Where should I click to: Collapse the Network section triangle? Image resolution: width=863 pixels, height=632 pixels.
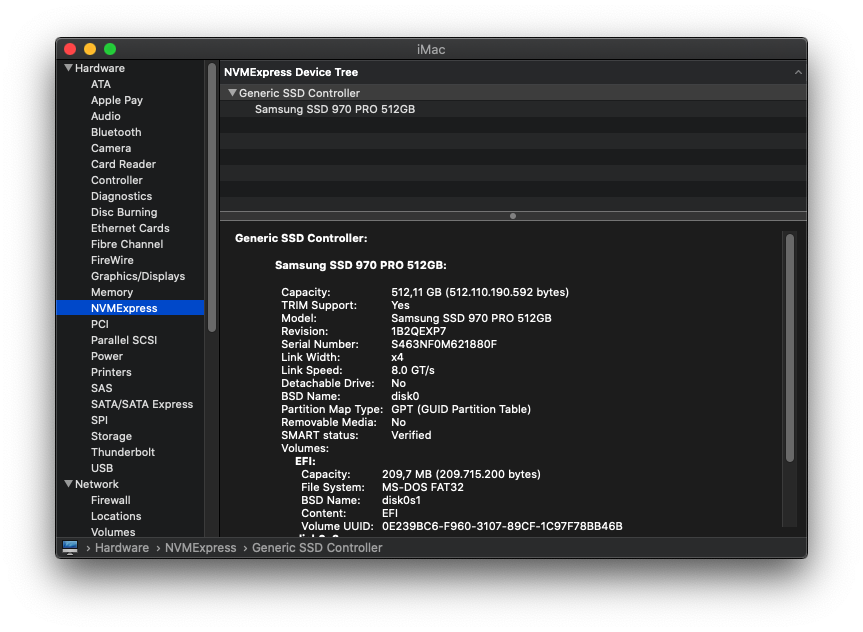pos(68,484)
